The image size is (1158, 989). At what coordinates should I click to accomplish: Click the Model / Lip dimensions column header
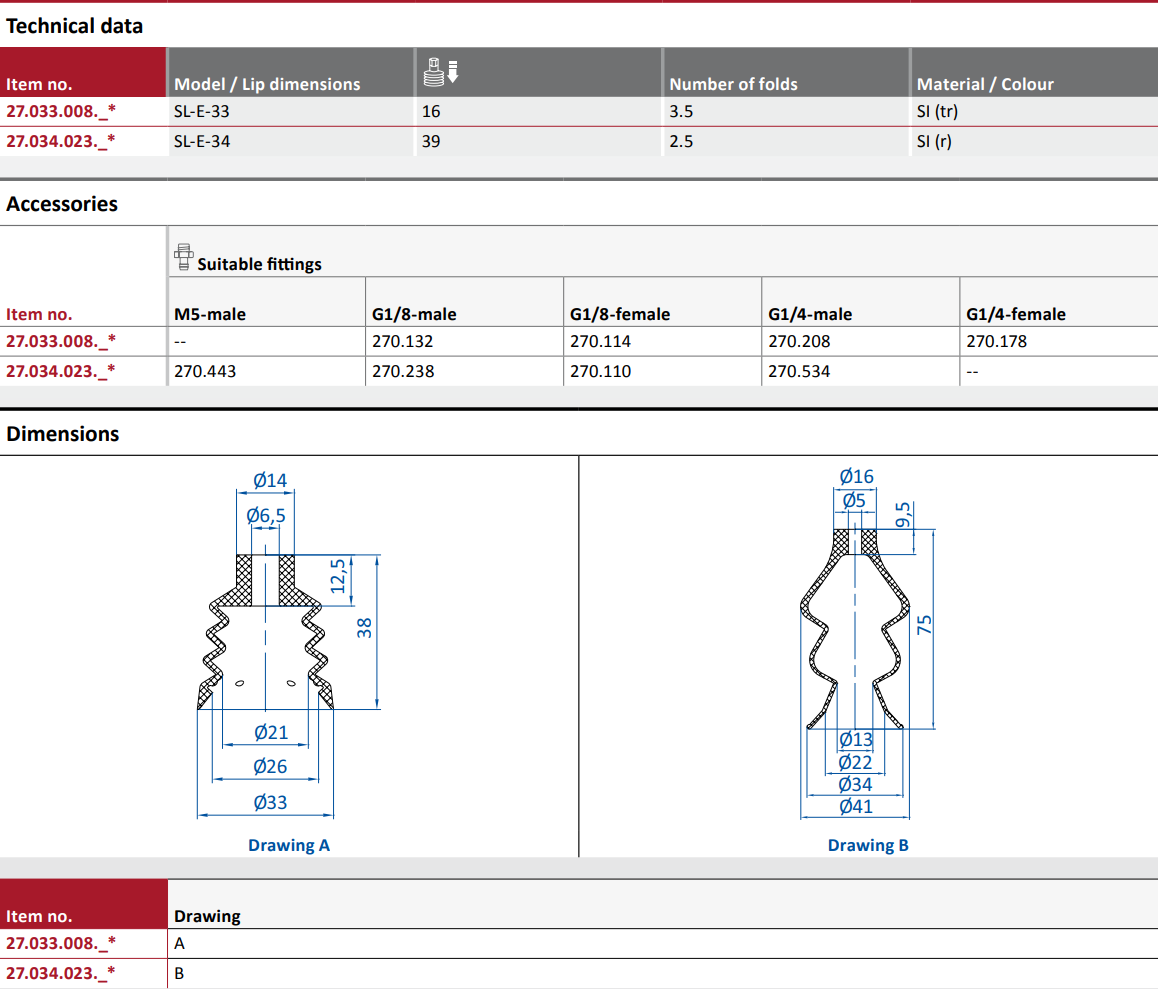coord(267,84)
